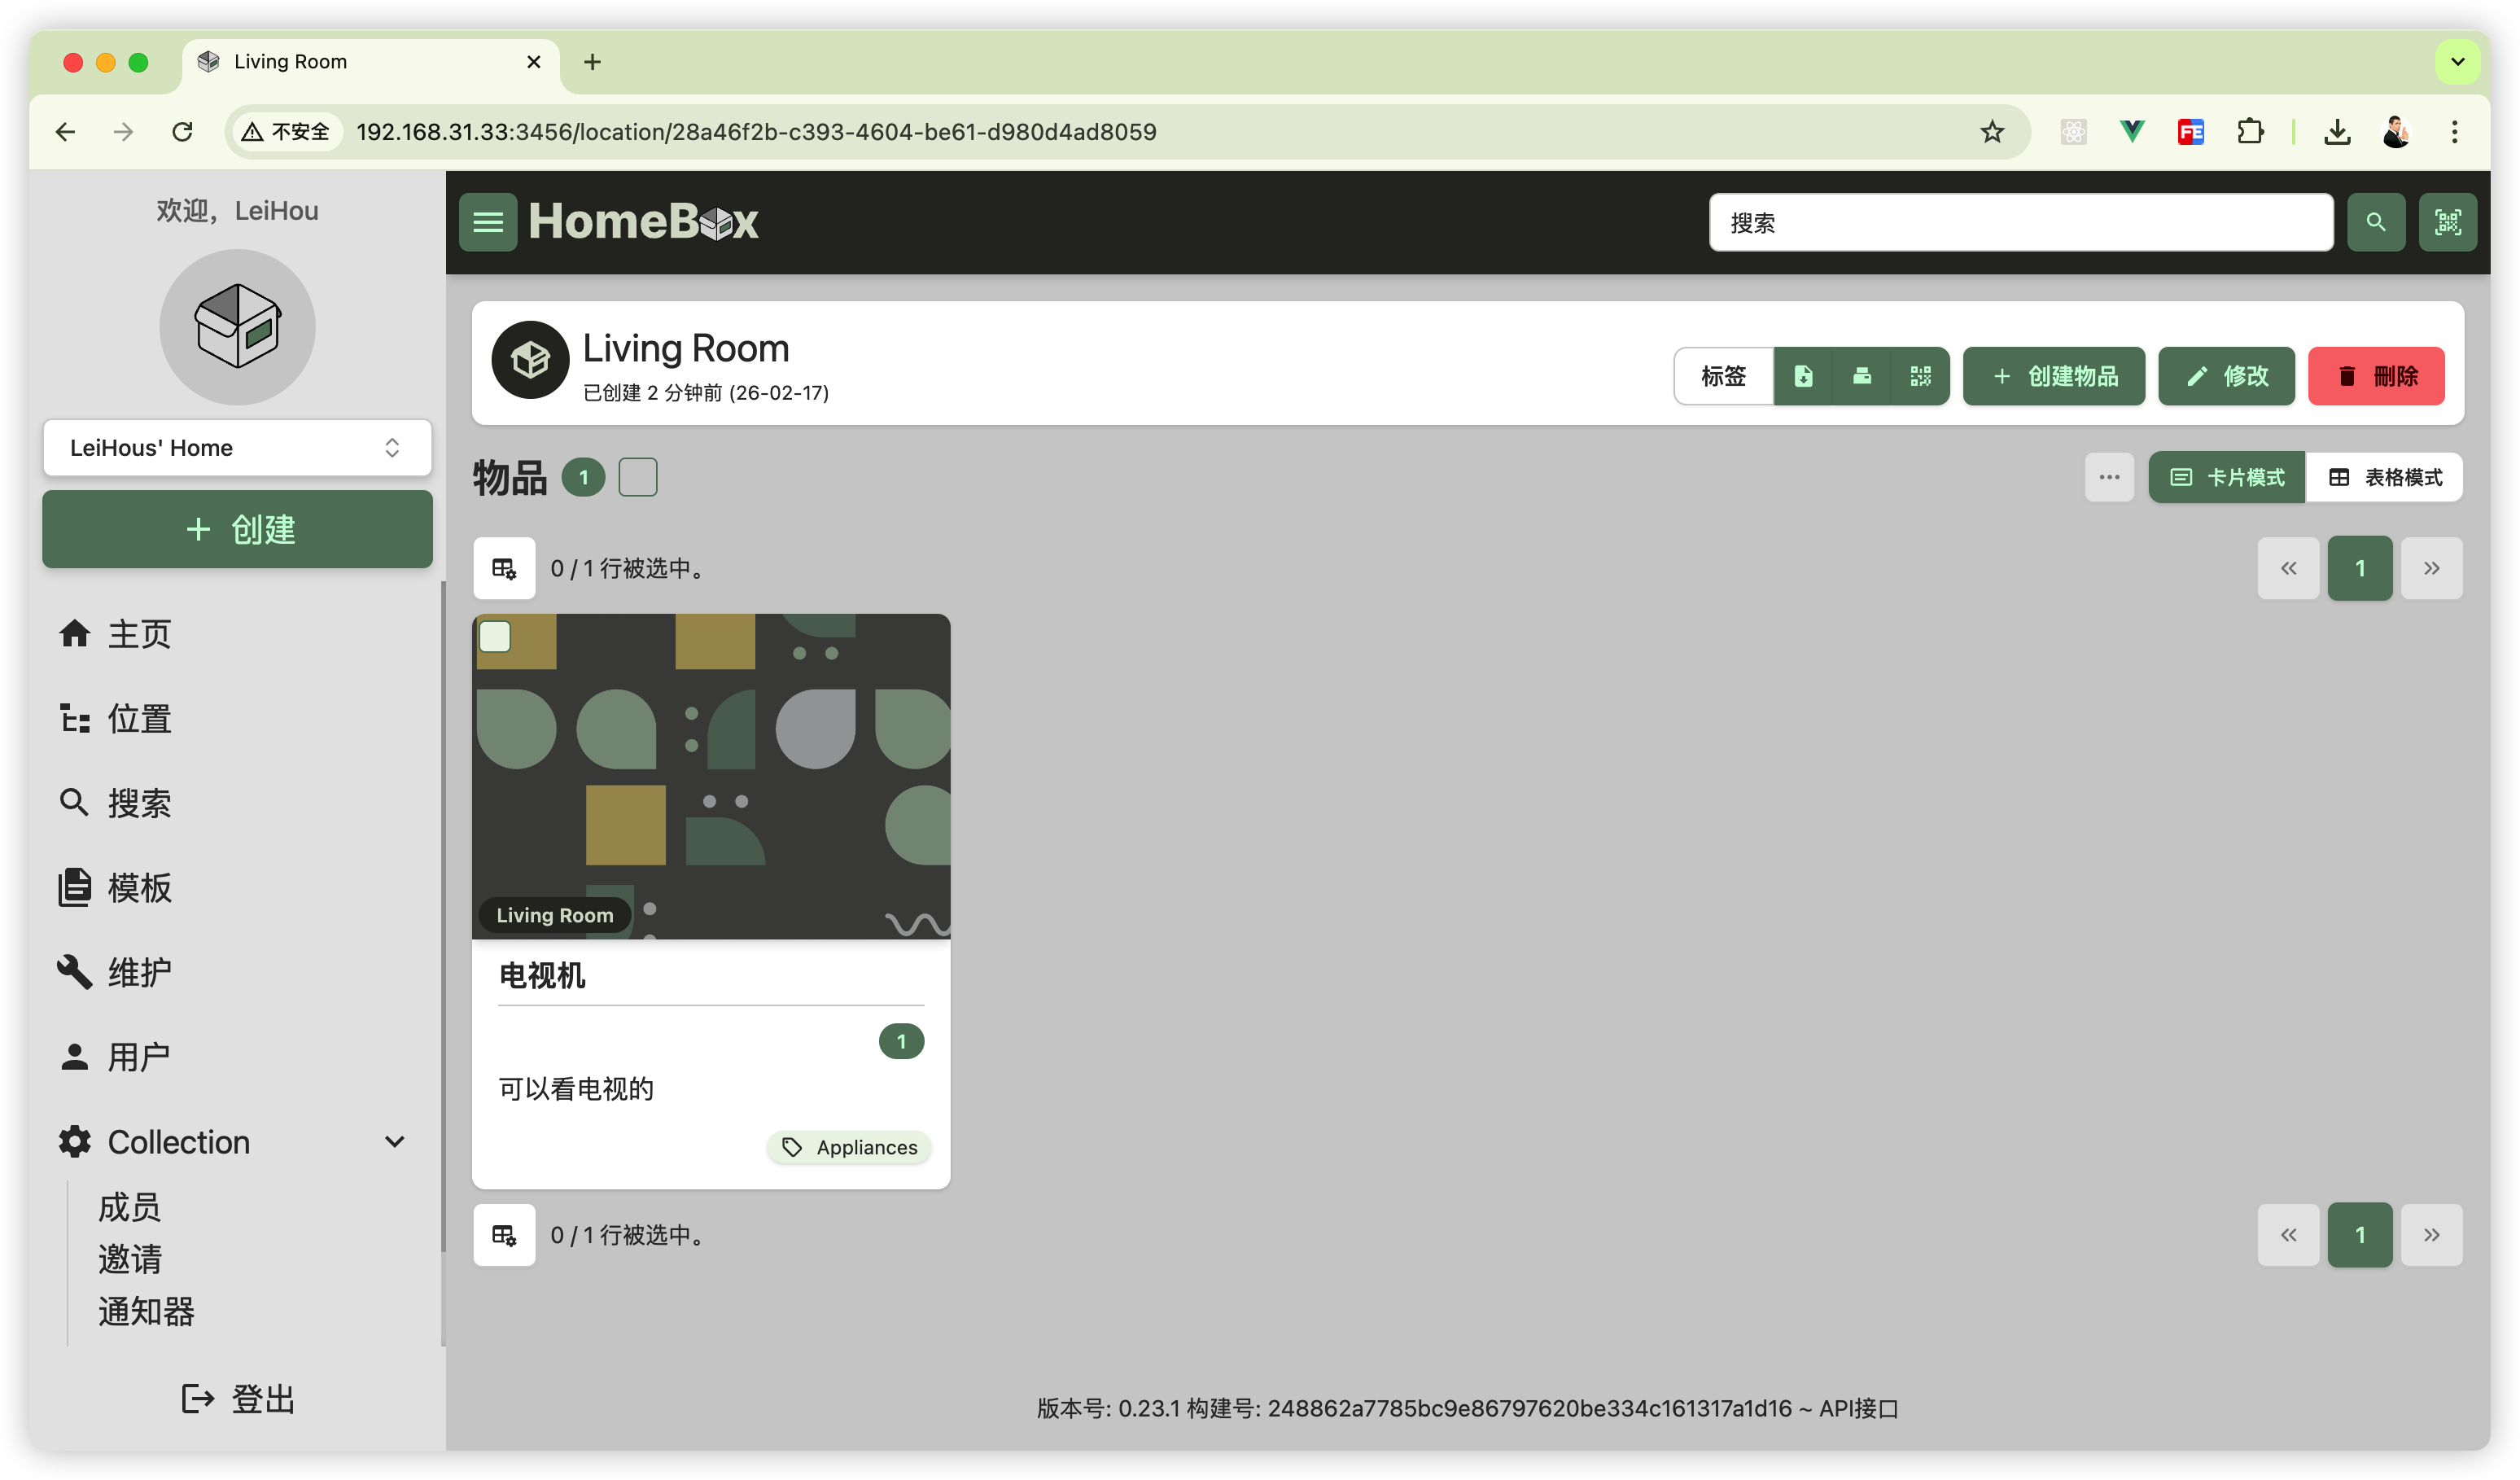The height and width of the screenshot is (1480, 2520).
Task: Click the 创建物品 button
Action: tap(2053, 376)
